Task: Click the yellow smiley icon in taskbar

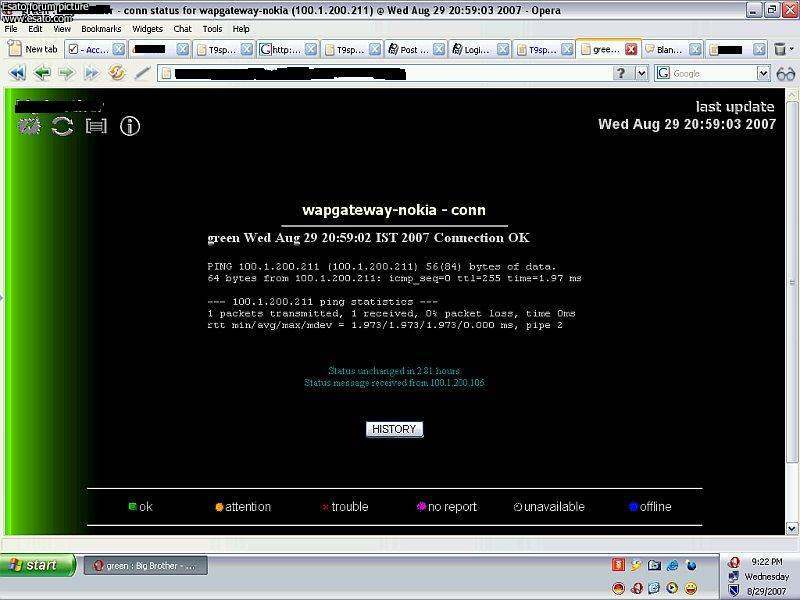Action: 690,588
